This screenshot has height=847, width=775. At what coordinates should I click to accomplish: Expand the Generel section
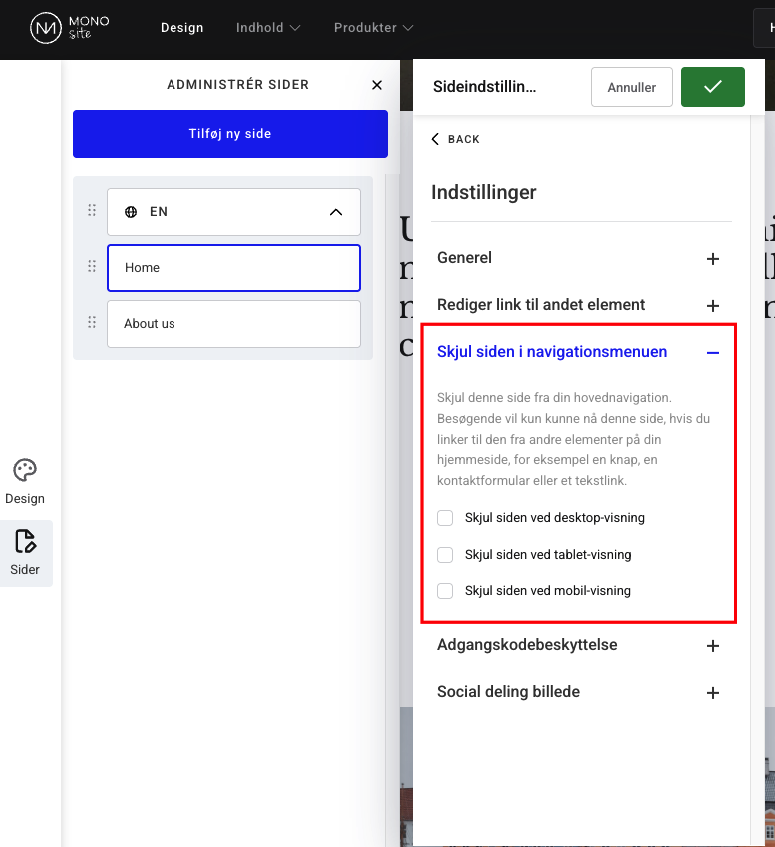pos(712,259)
